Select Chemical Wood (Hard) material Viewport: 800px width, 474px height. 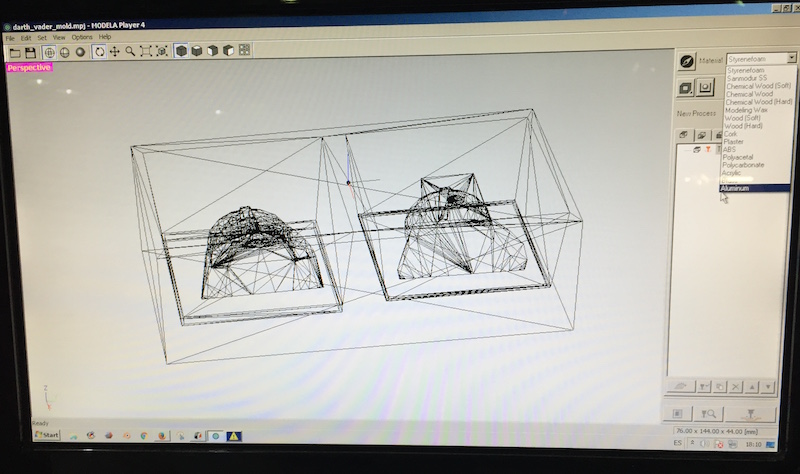point(759,102)
